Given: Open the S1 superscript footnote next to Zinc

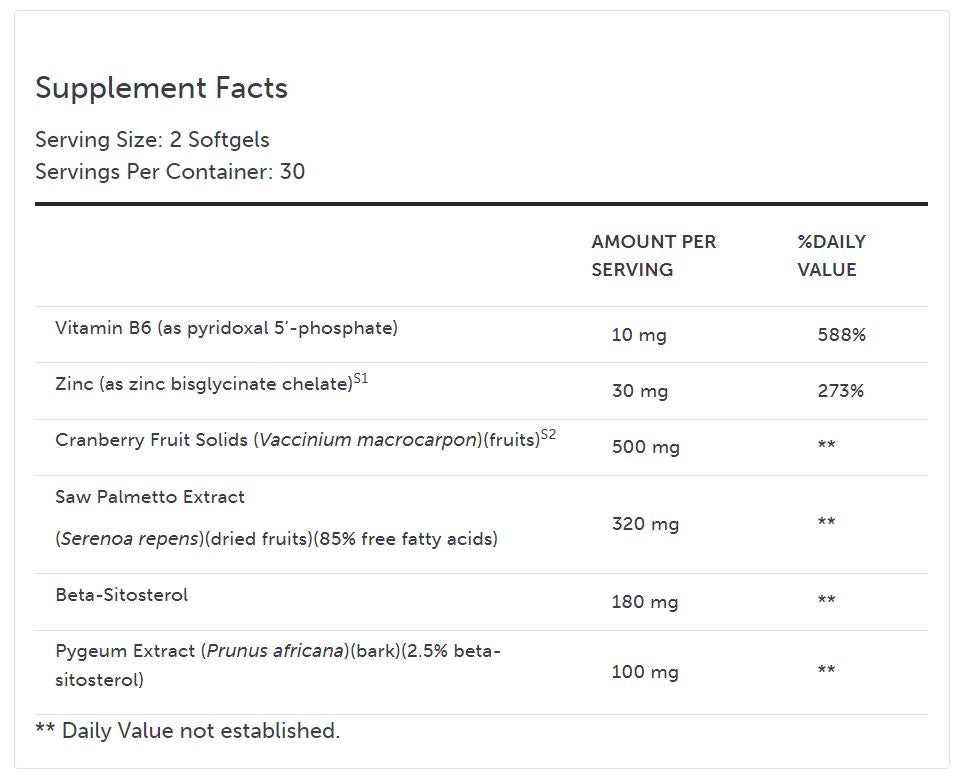Looking at the screenshot, I should 361,379.
